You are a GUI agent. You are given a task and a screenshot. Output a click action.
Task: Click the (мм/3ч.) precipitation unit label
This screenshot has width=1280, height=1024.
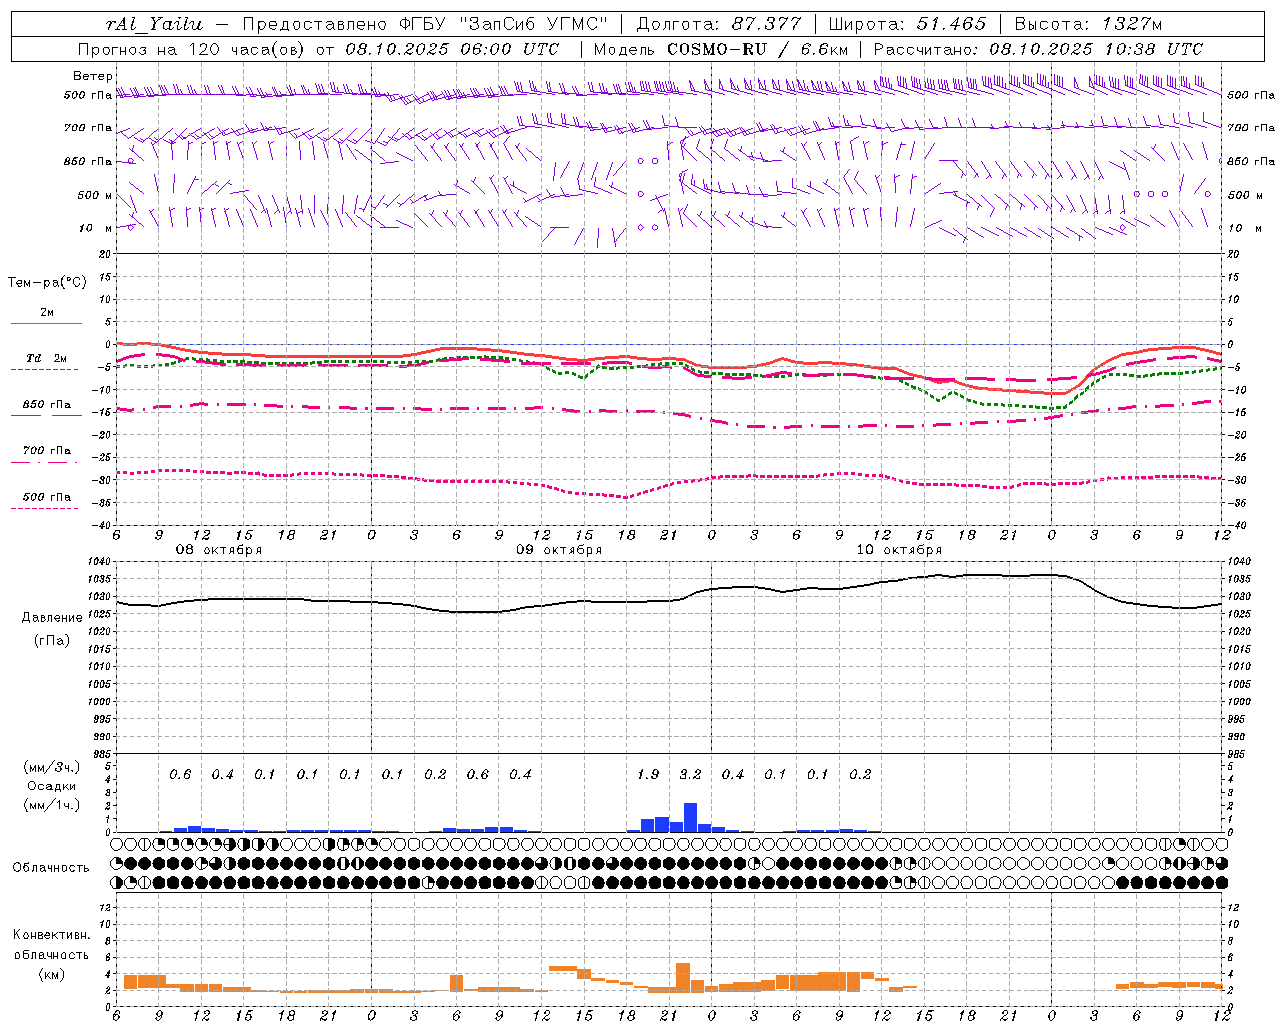click(51, 768)
